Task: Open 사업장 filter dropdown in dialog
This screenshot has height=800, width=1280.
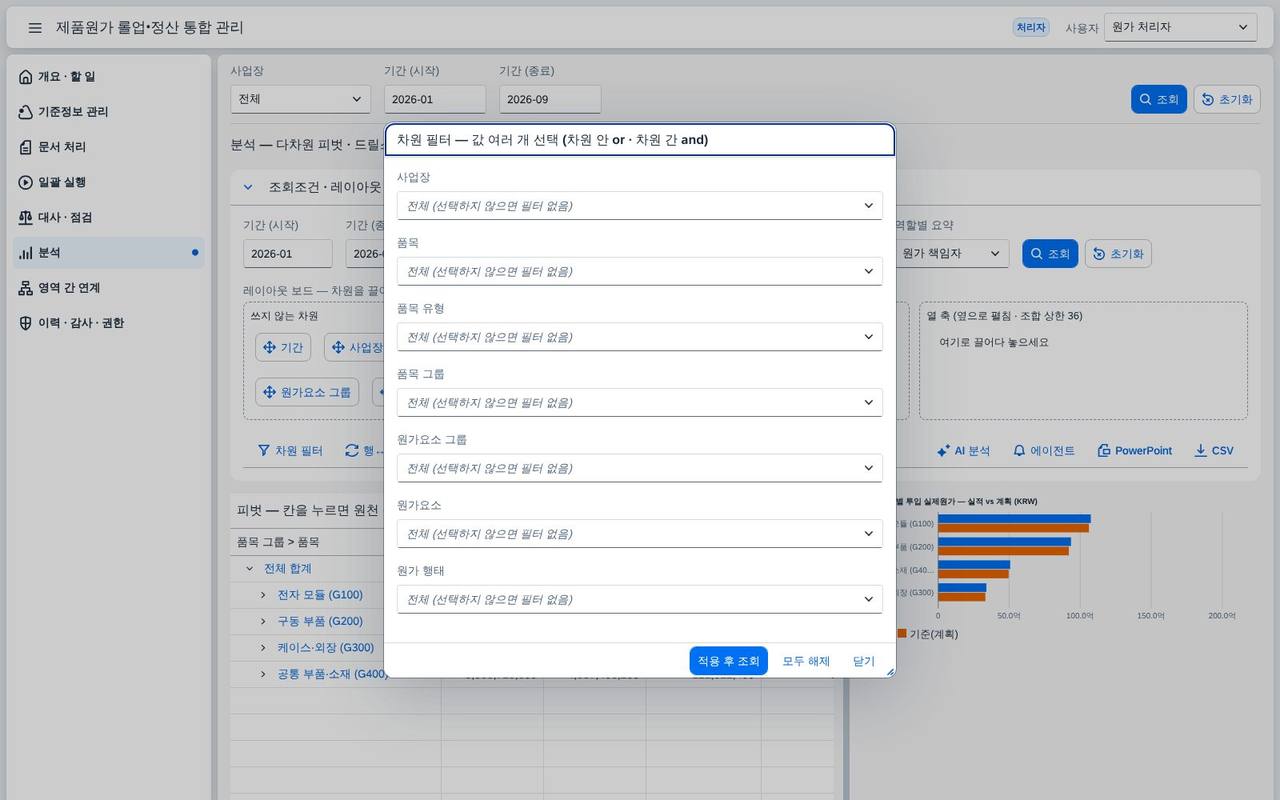Action: [x=640, y=205]
